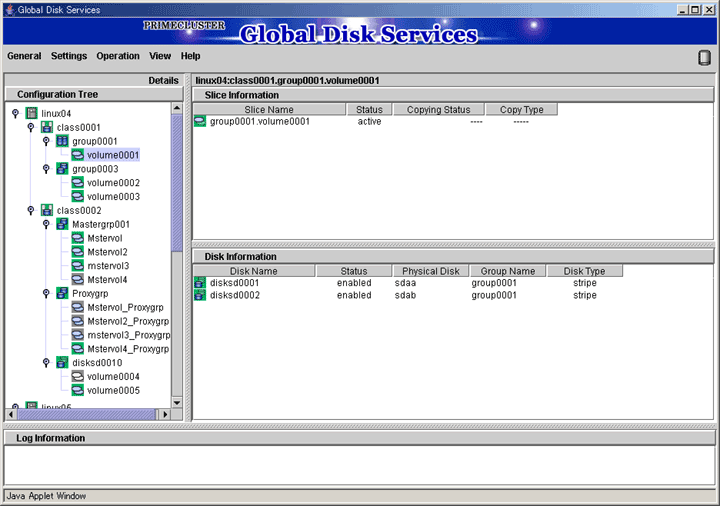Click the tree scroll-left arrow
720x506 pixels.
pyautogui.click(x=11, y=414)
